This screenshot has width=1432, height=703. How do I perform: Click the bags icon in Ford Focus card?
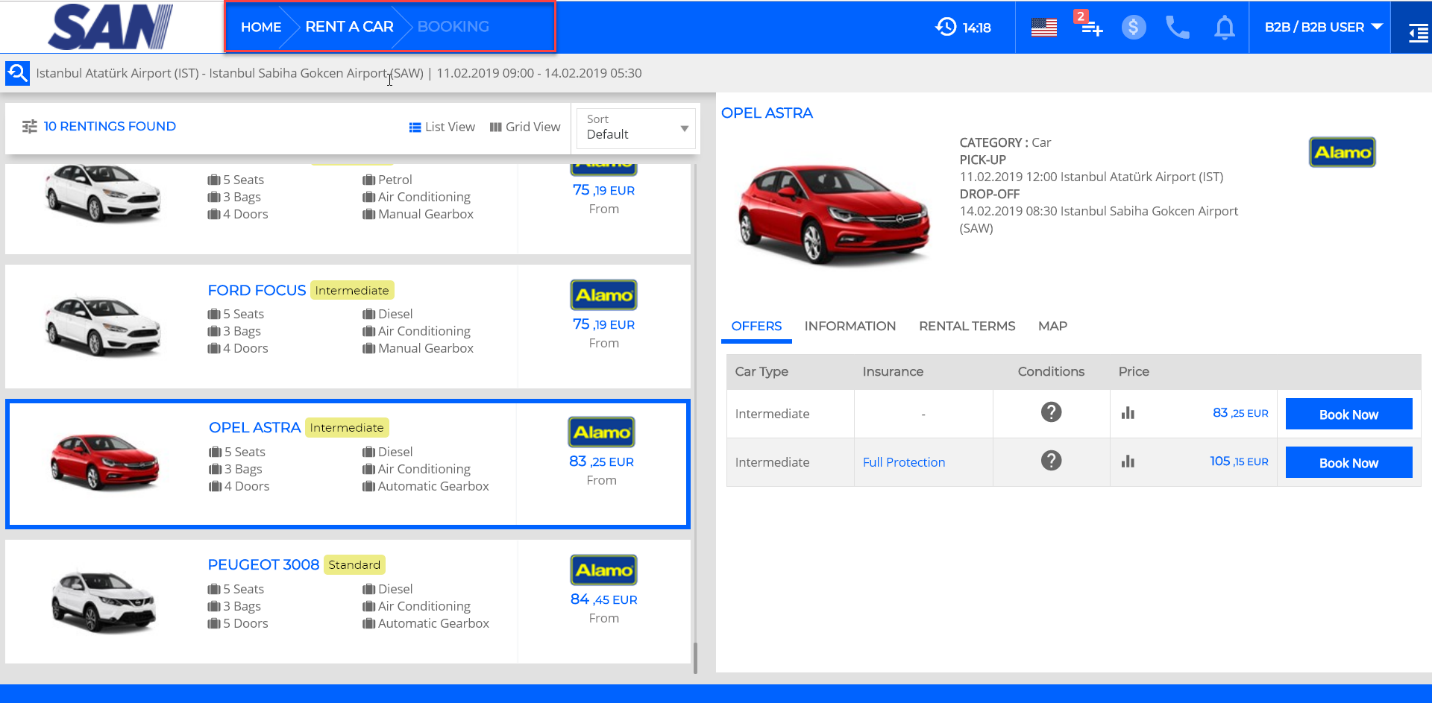point(214,331)
